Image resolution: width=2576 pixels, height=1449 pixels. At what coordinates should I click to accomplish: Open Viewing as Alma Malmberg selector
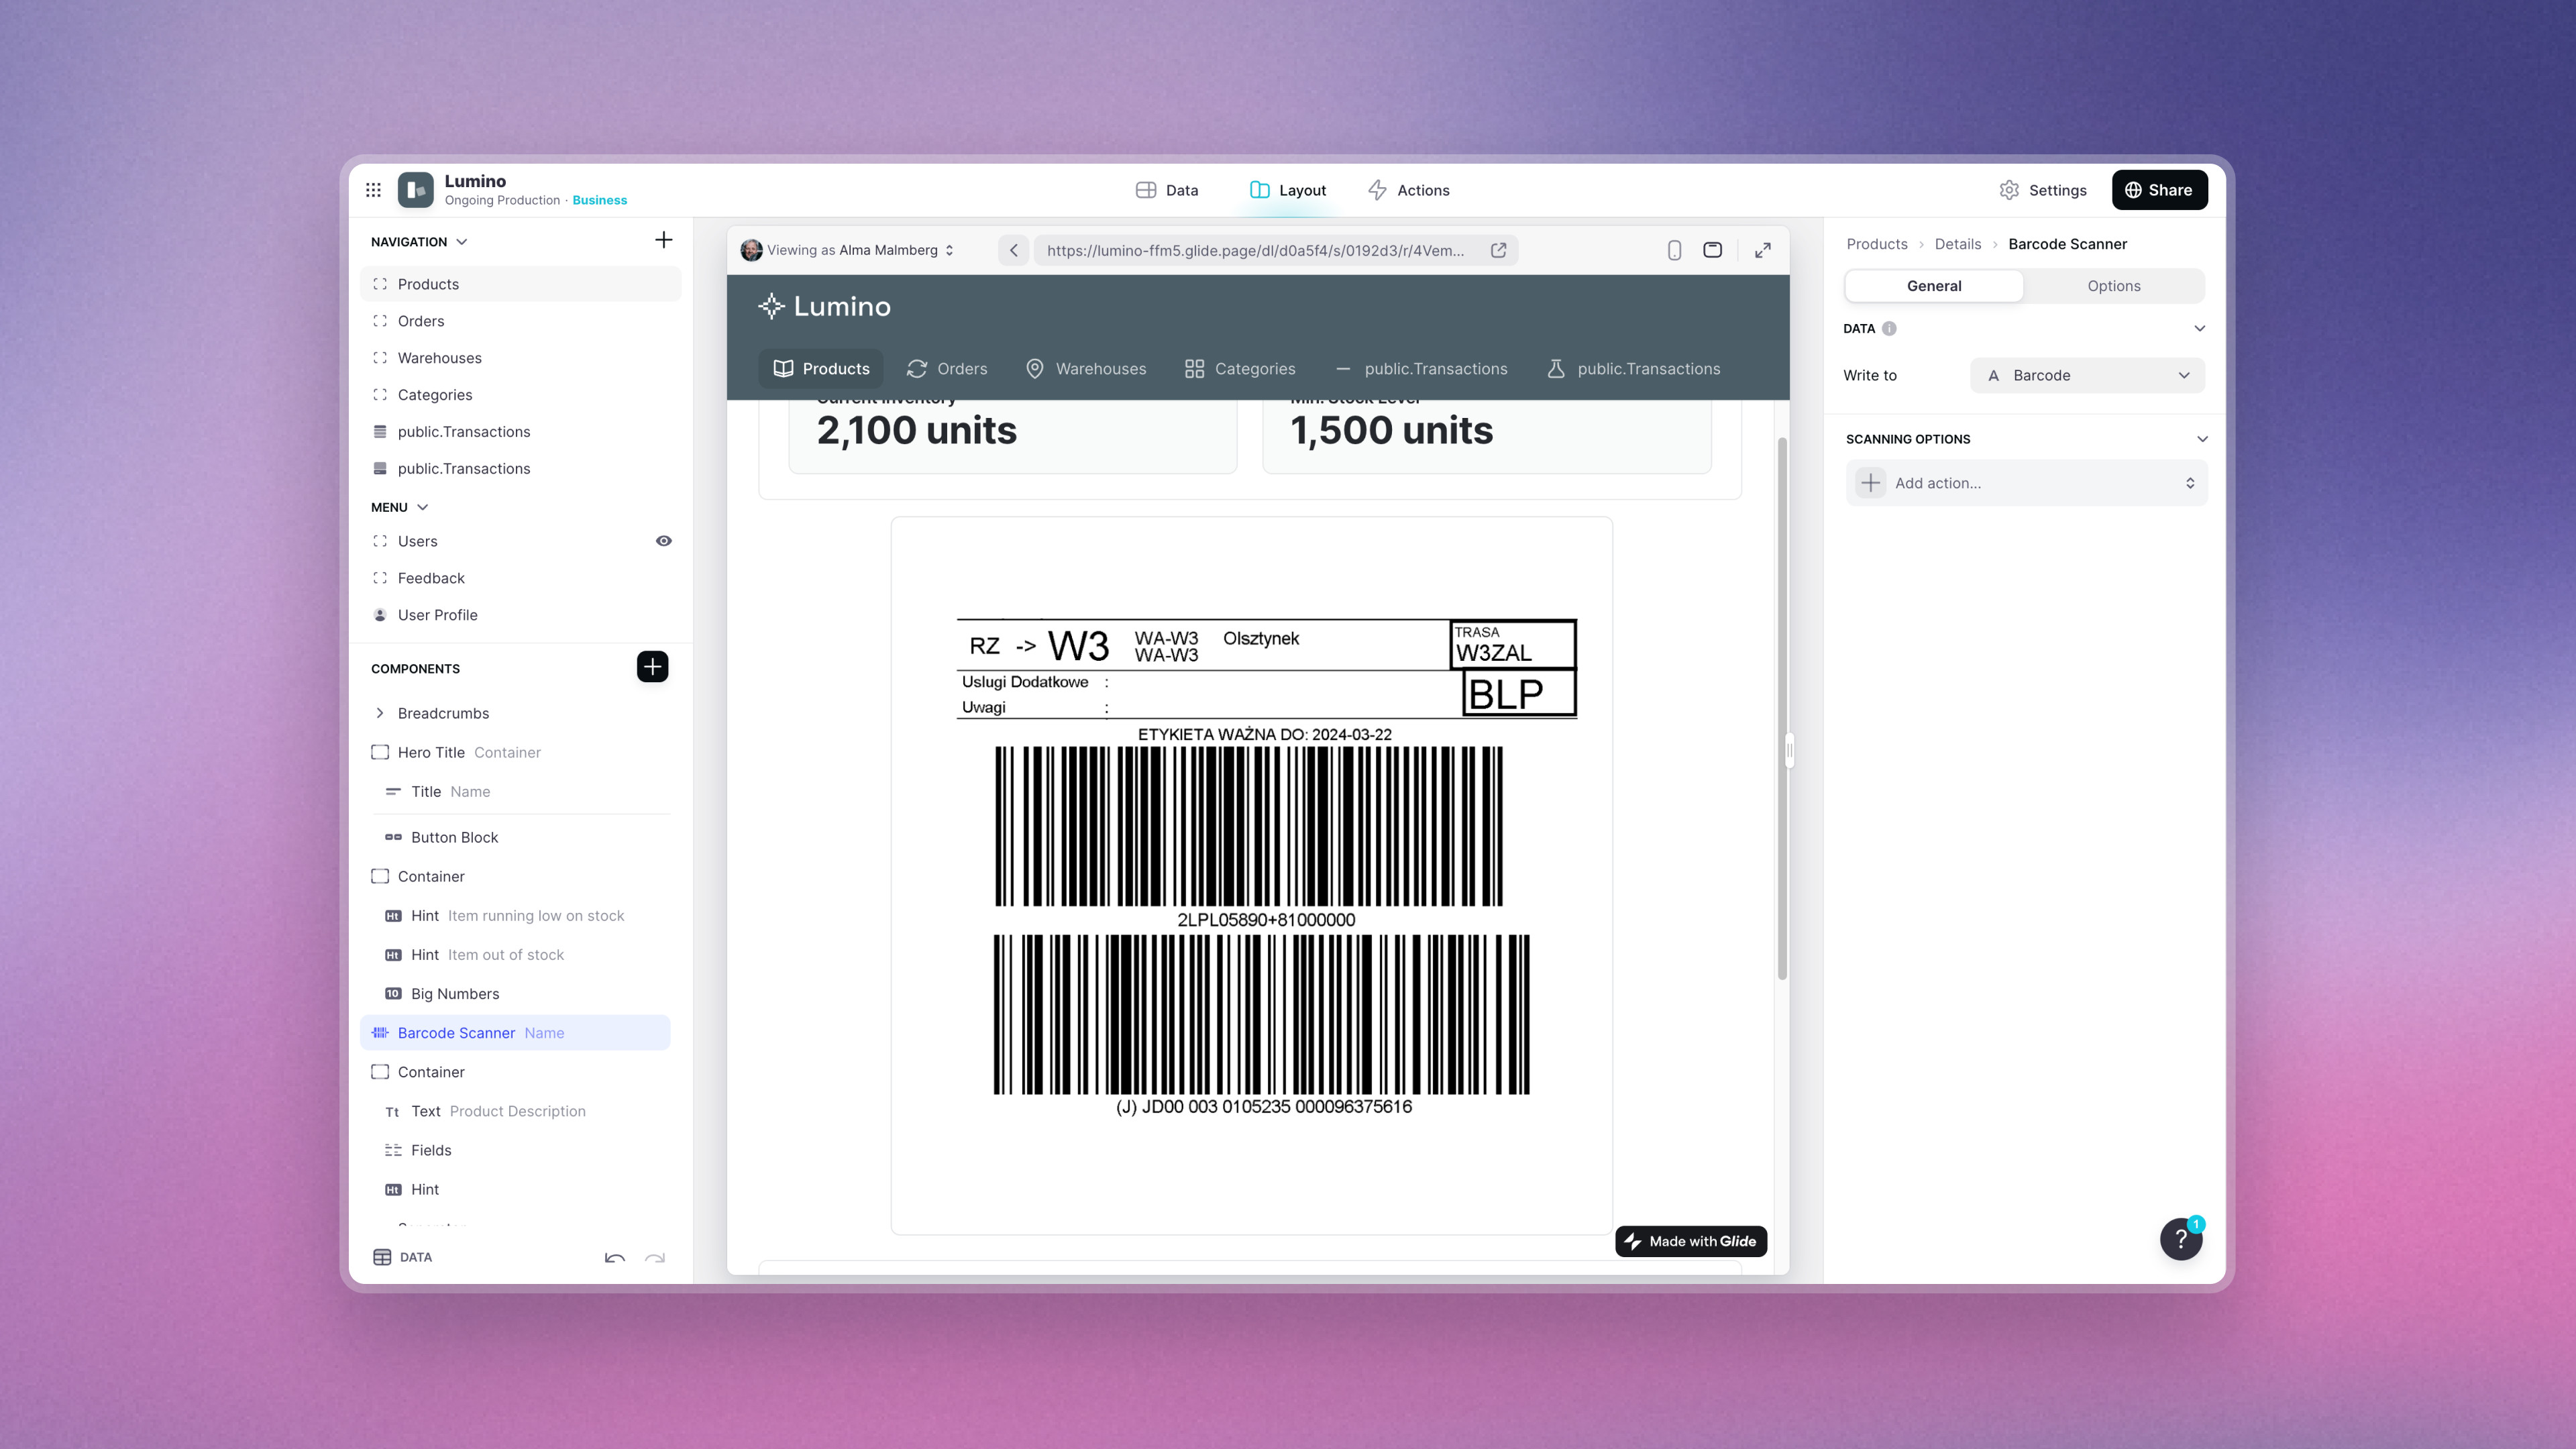click(847, 250)
